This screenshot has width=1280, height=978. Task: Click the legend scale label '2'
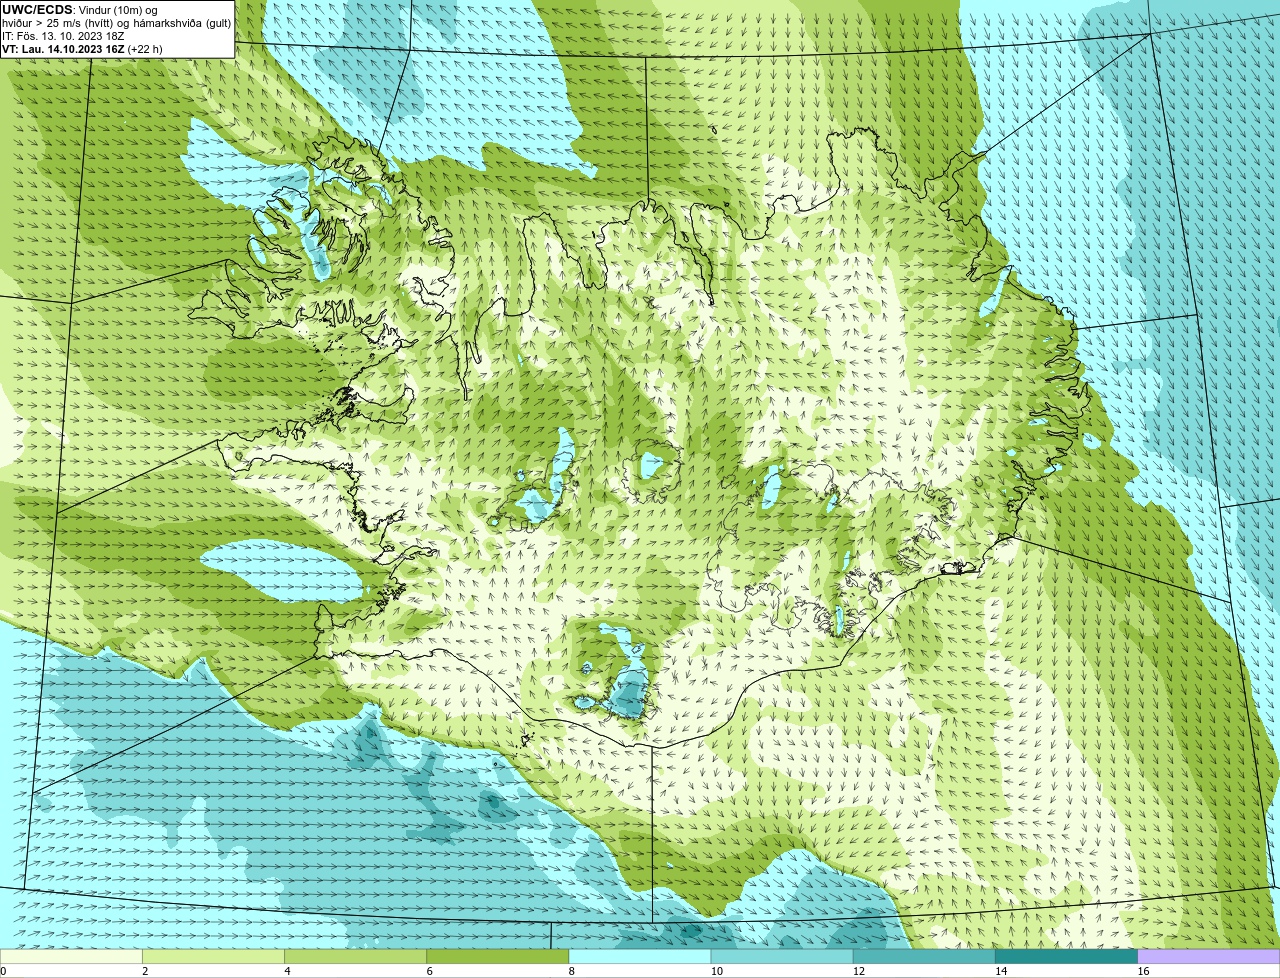146,971
